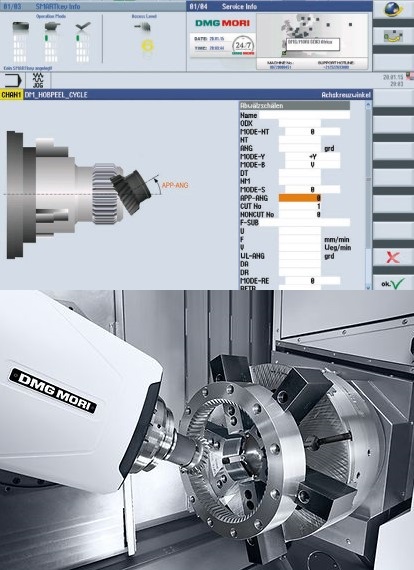Open the MODE-Y selection showing +Y

[312, 157]
